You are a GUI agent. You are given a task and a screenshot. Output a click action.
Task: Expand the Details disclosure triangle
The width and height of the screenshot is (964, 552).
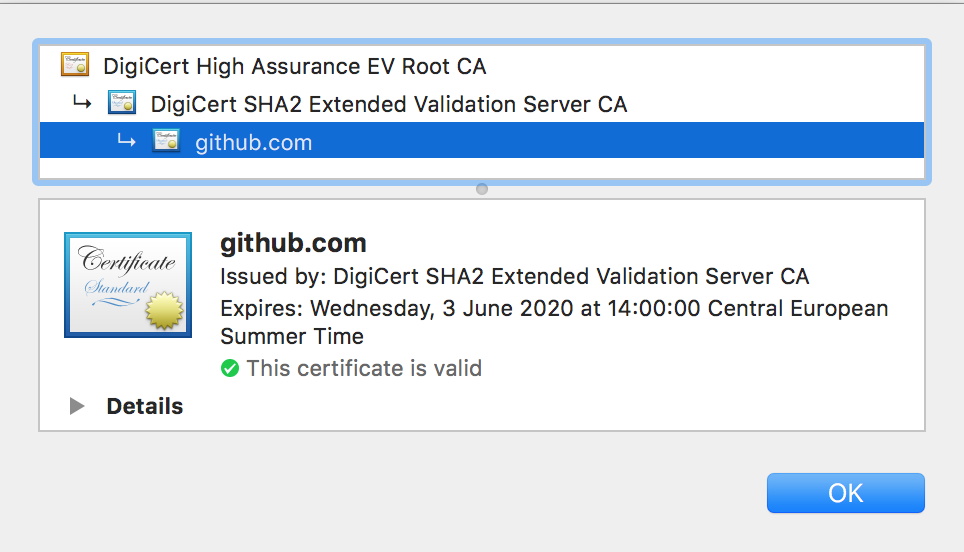77,406
